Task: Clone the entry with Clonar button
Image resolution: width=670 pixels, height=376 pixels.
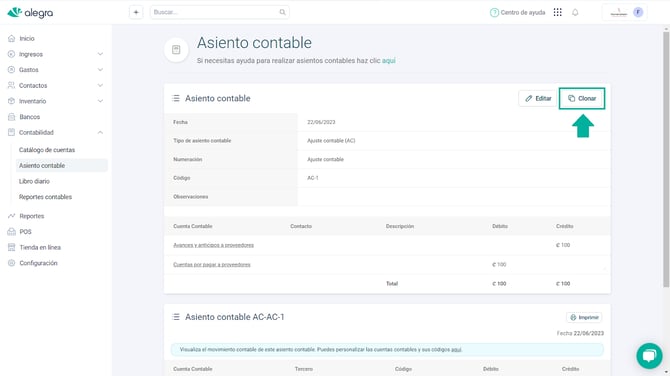Action: [x=582, y=98]
